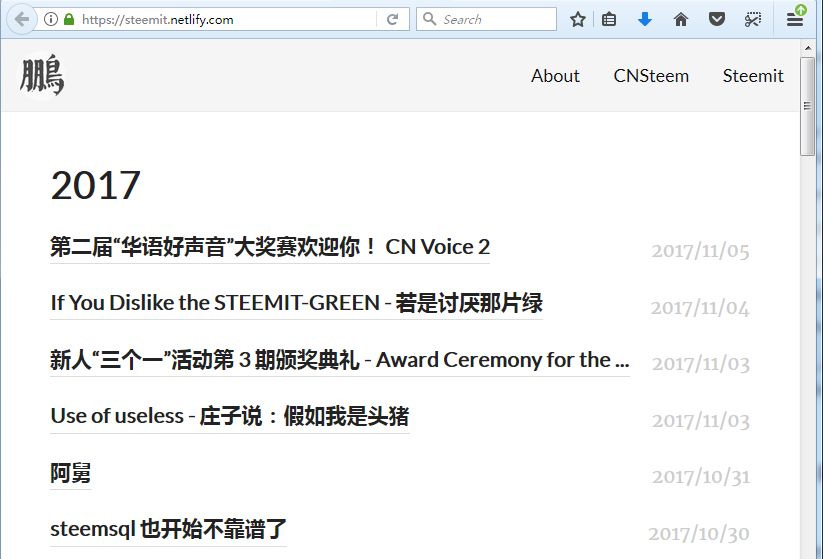
Task: Go to home page icon
Action: point(681,19)
